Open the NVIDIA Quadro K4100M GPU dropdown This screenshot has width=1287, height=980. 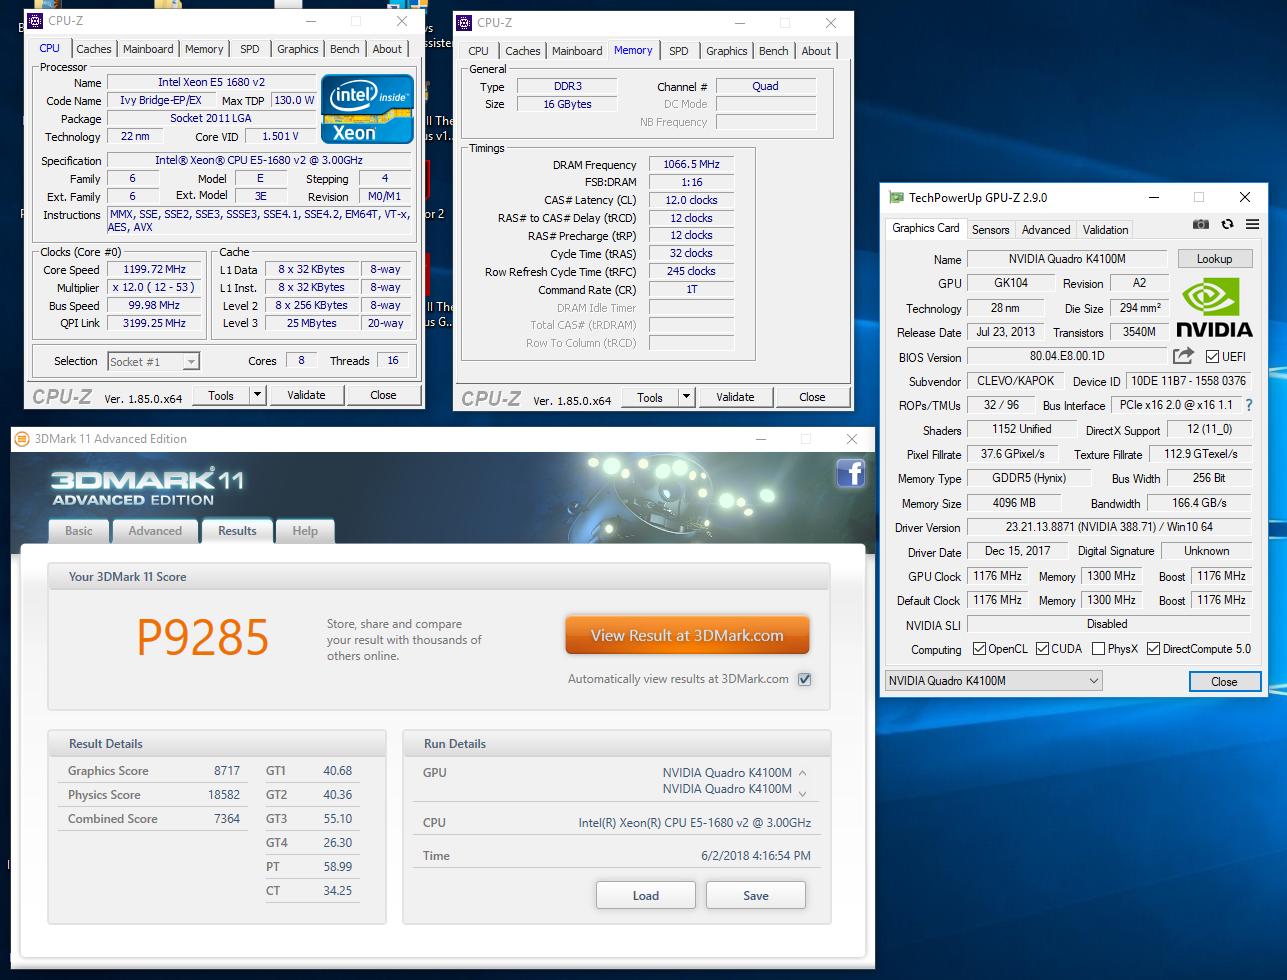(993, 681)
